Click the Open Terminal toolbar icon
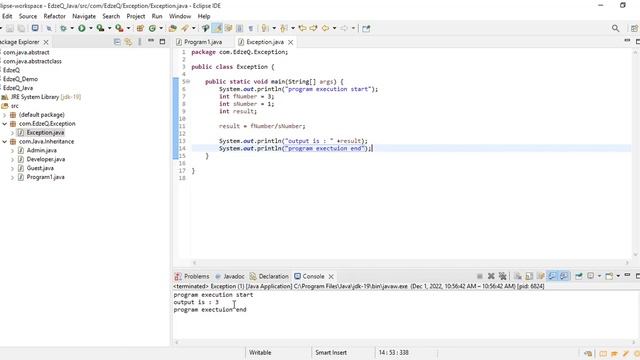This screenshot has height=360, width=640. point(35,28)
